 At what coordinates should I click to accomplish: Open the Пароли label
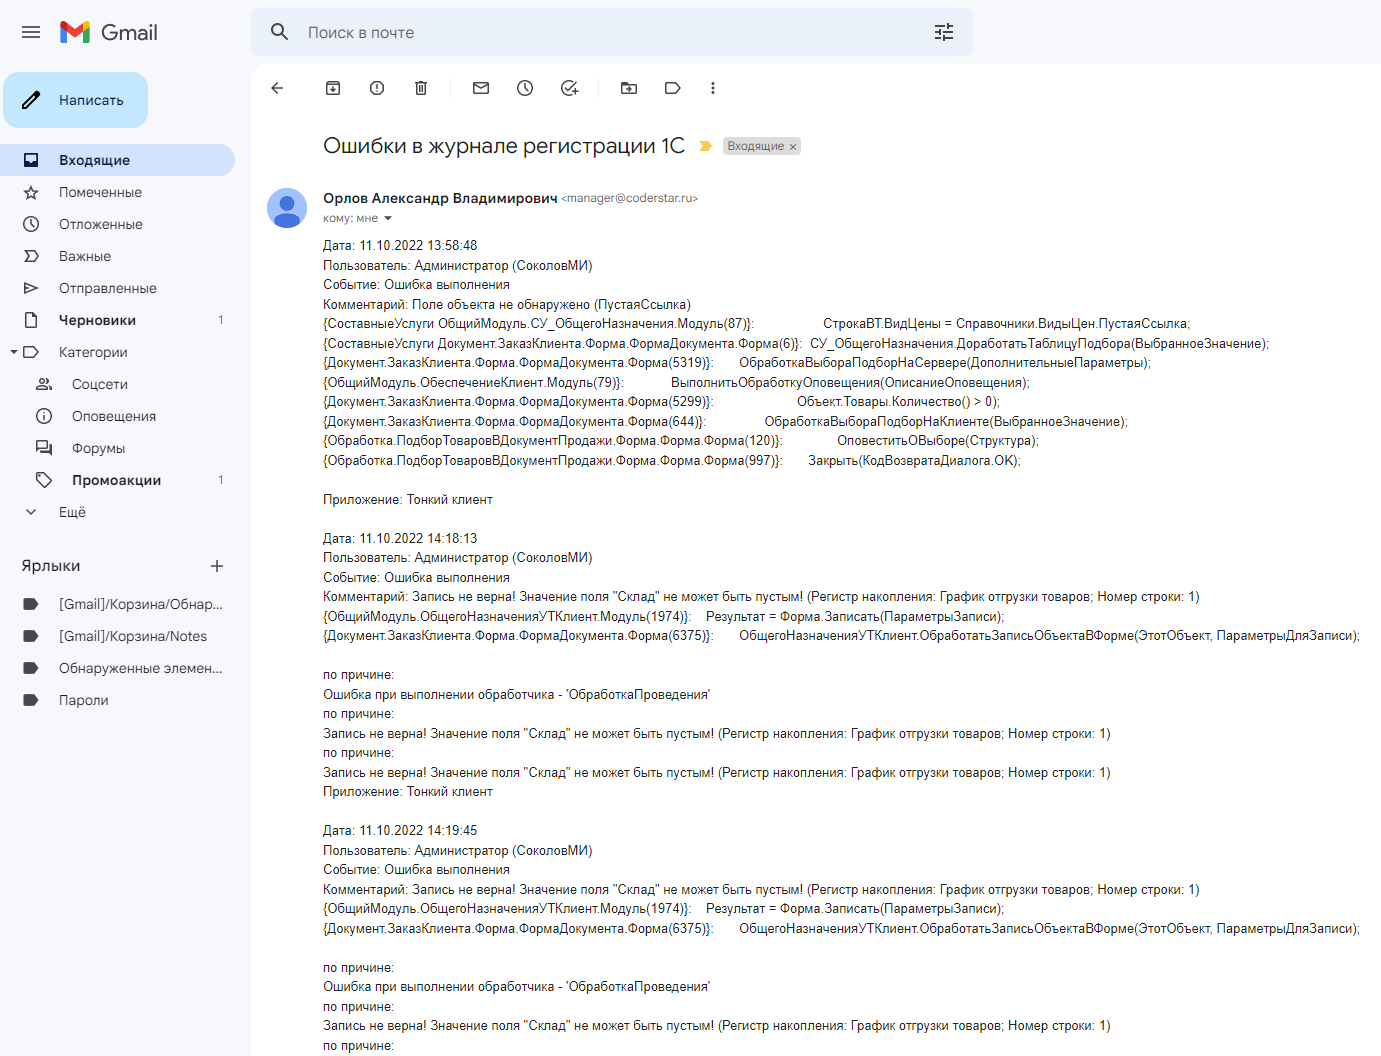117,700
